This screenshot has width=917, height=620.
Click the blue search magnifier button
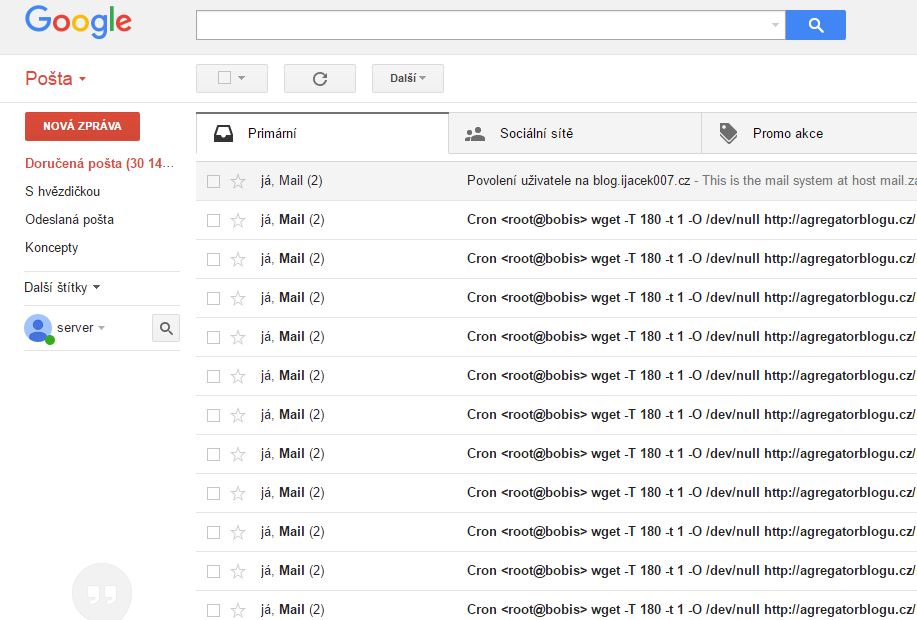(x=815, y=25)
